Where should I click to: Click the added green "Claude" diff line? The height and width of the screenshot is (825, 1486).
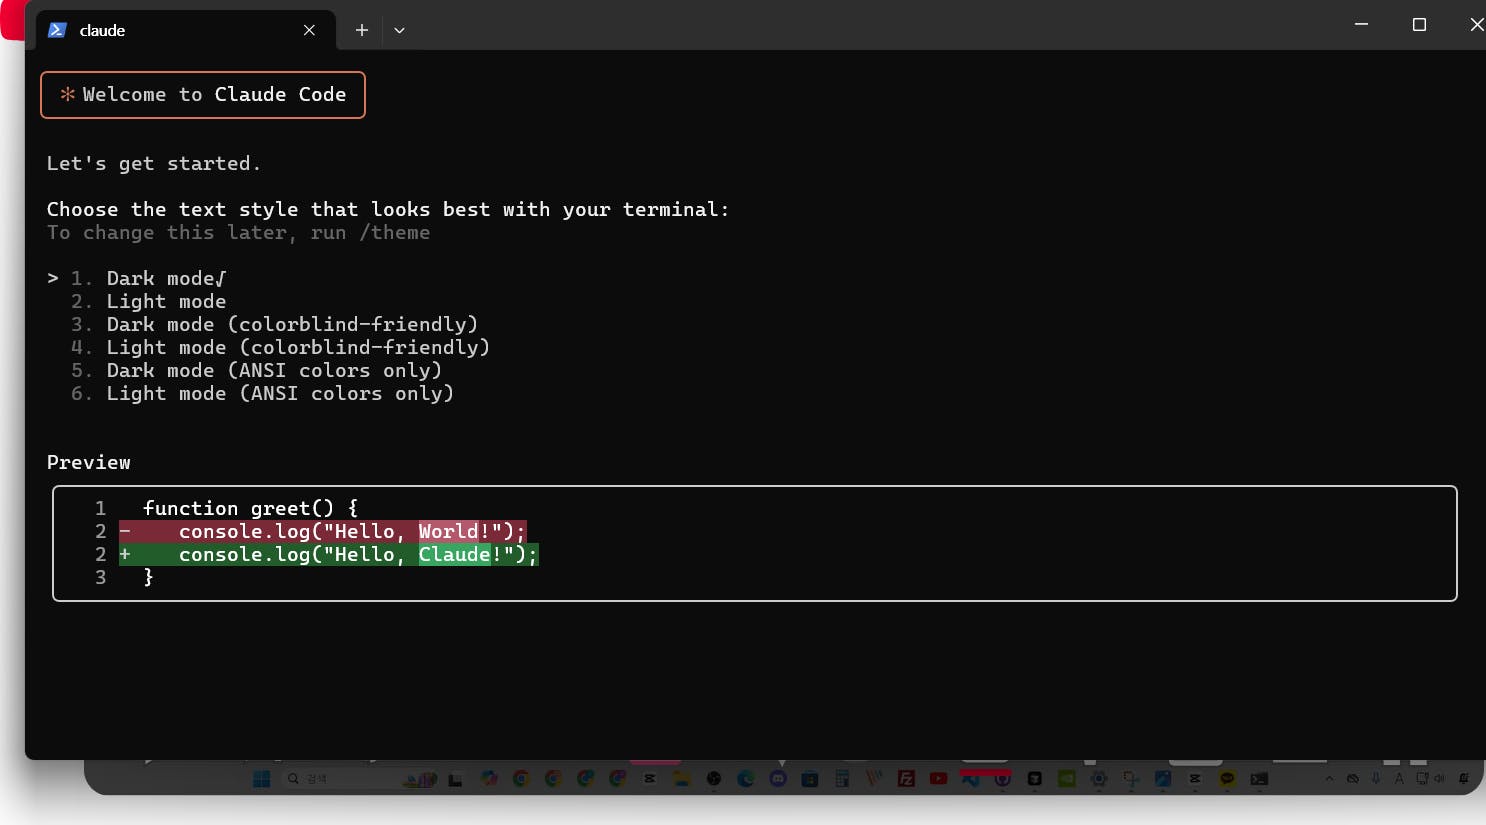329,554
